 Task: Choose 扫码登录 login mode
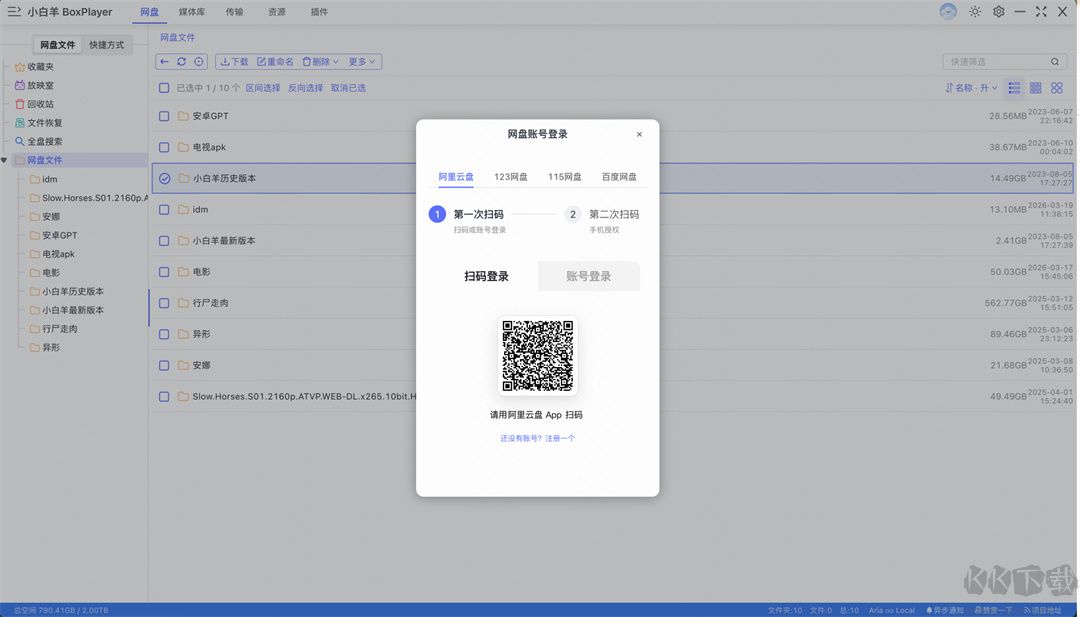(x=486, y=276)
